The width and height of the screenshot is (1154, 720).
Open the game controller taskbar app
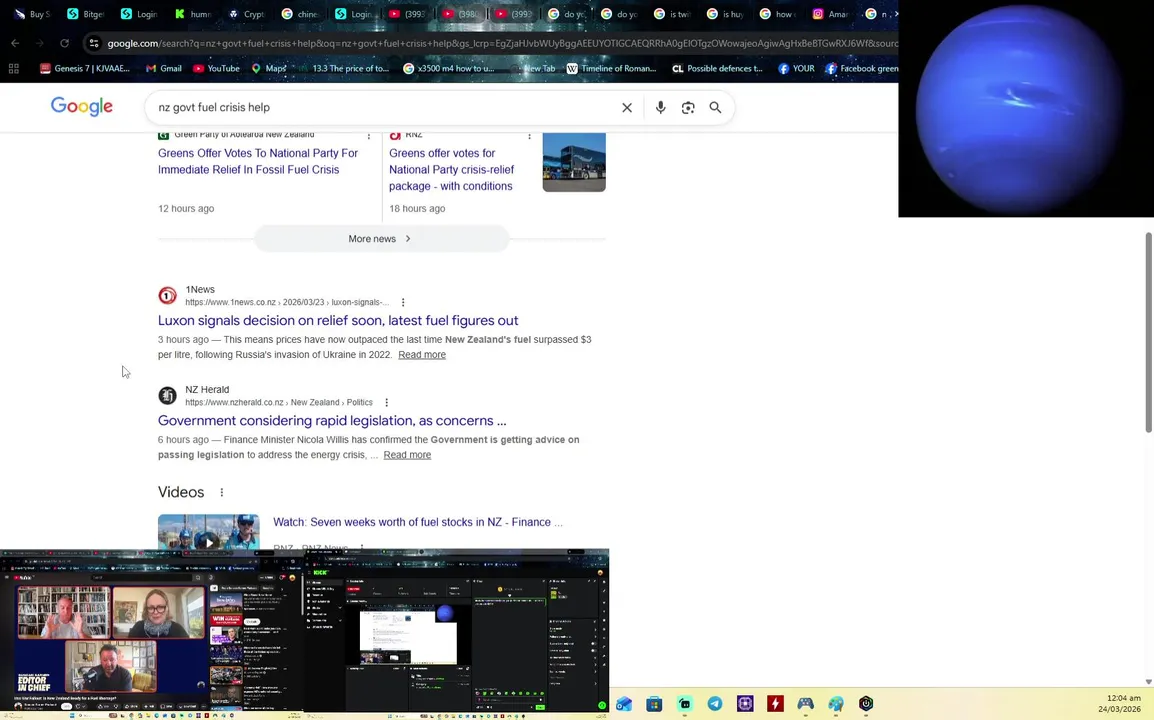point(805,704)
